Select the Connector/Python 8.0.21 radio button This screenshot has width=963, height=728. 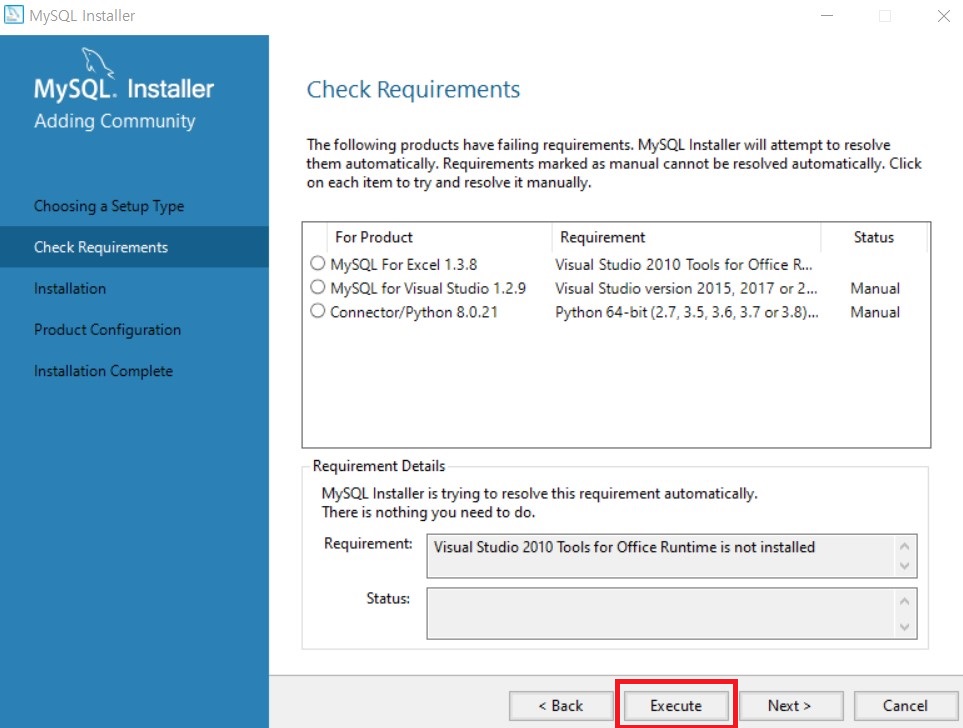point(318,311)
